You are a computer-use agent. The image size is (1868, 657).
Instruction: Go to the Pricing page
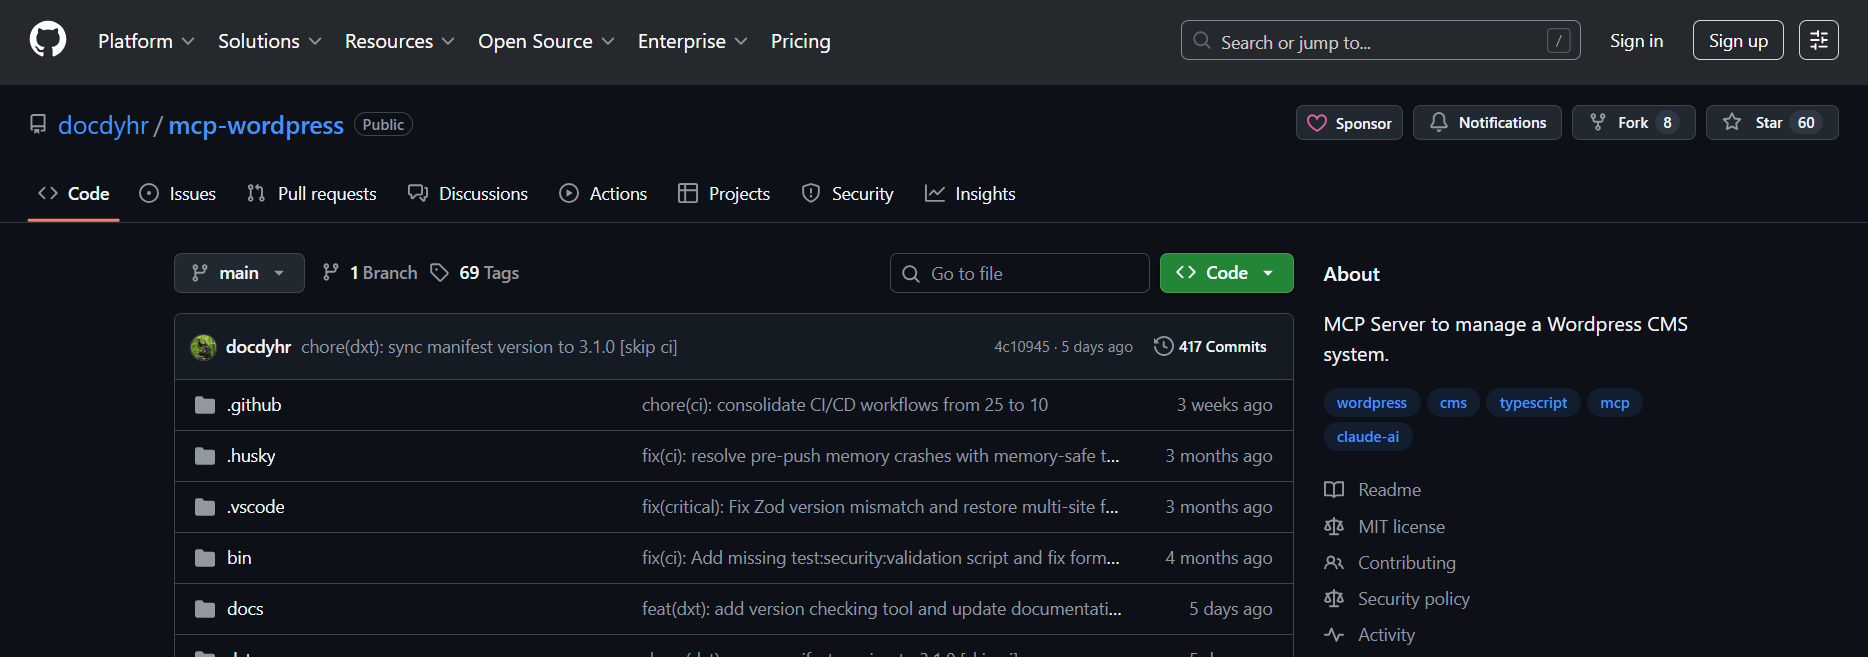[x=800, y=41]
